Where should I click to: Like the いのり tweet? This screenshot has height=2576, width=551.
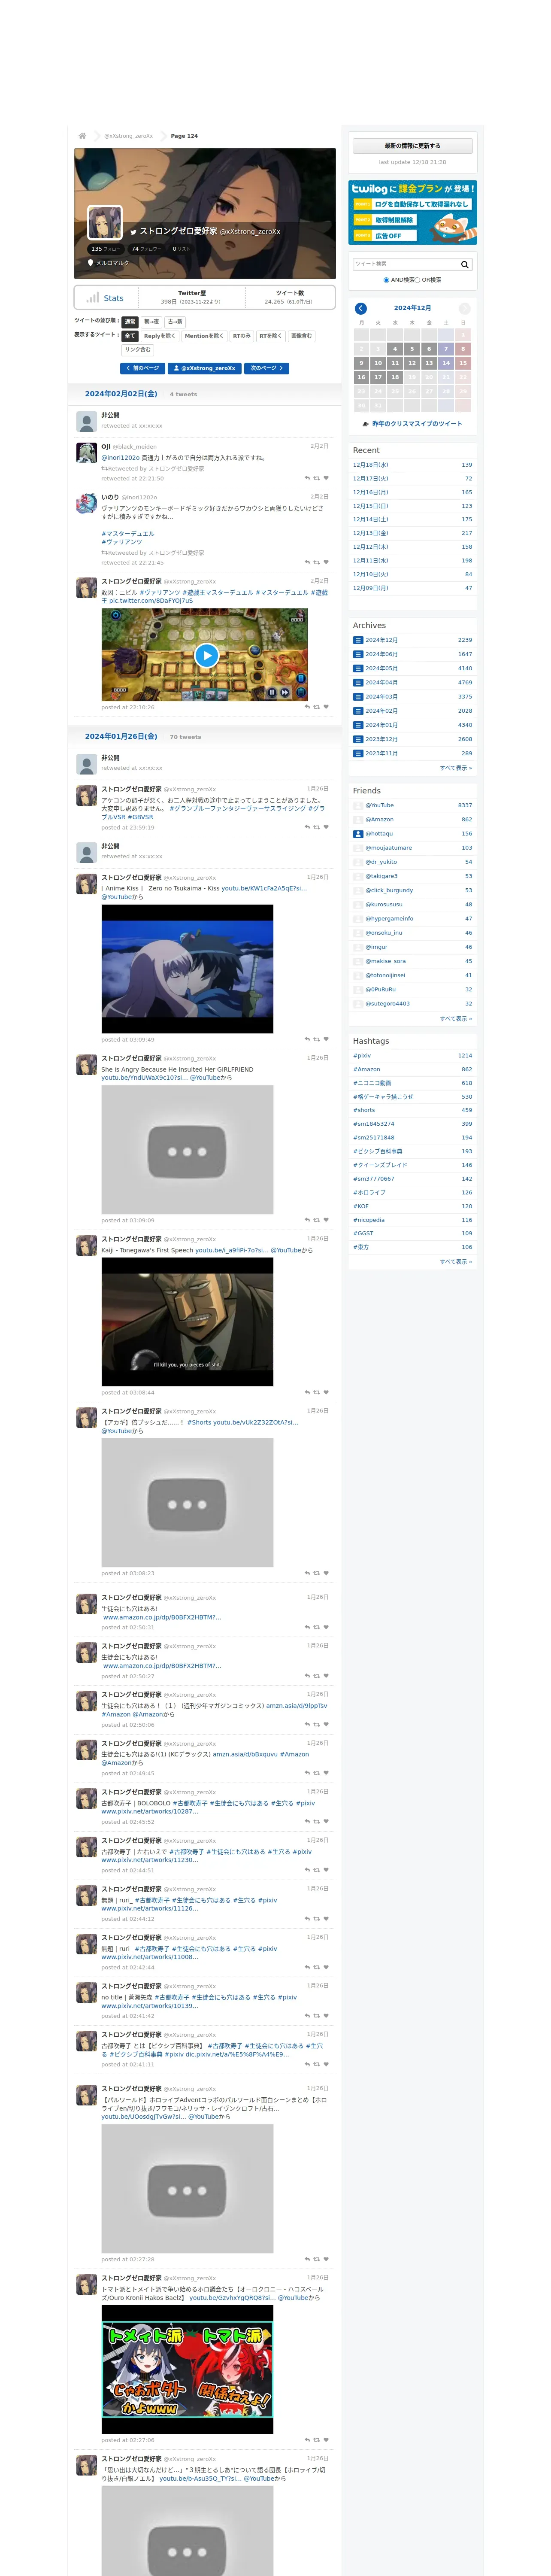(x=326, y=562)
